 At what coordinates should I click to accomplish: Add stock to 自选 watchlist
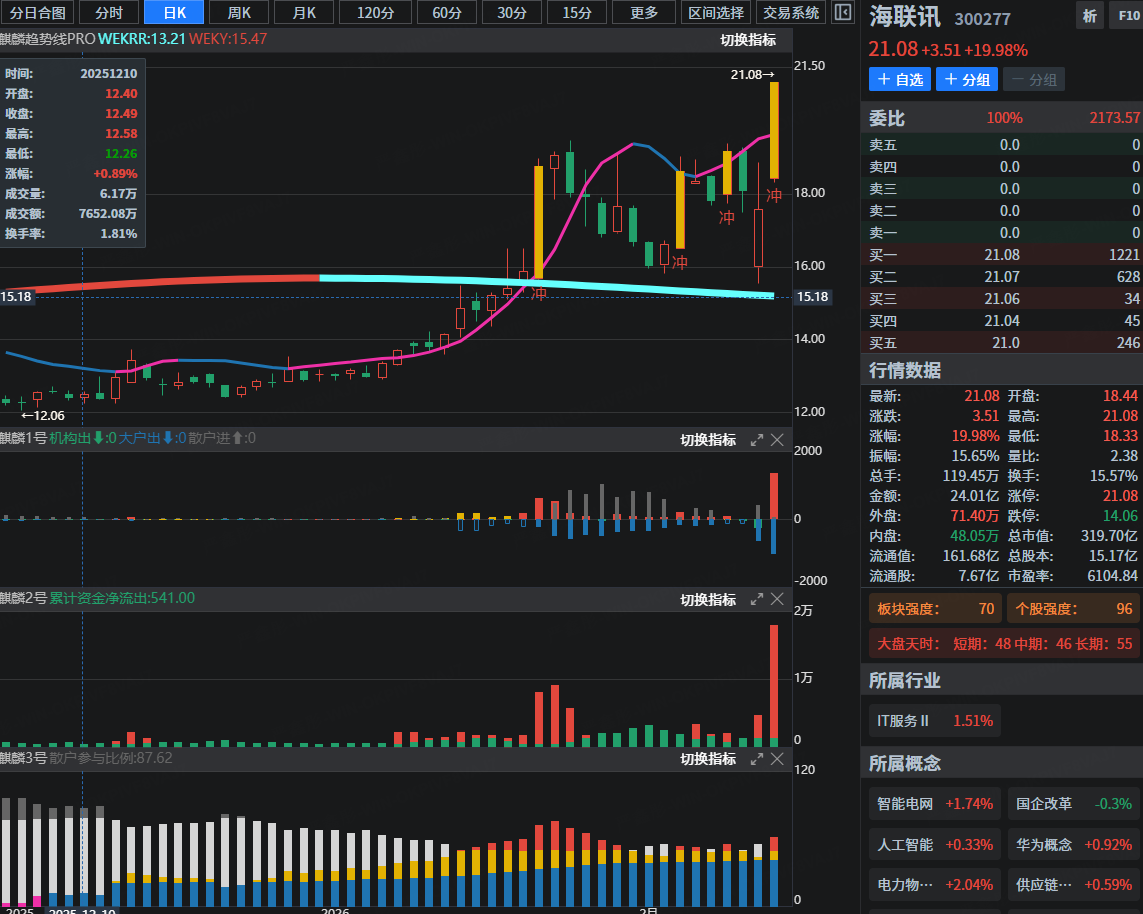pos(900,80)
